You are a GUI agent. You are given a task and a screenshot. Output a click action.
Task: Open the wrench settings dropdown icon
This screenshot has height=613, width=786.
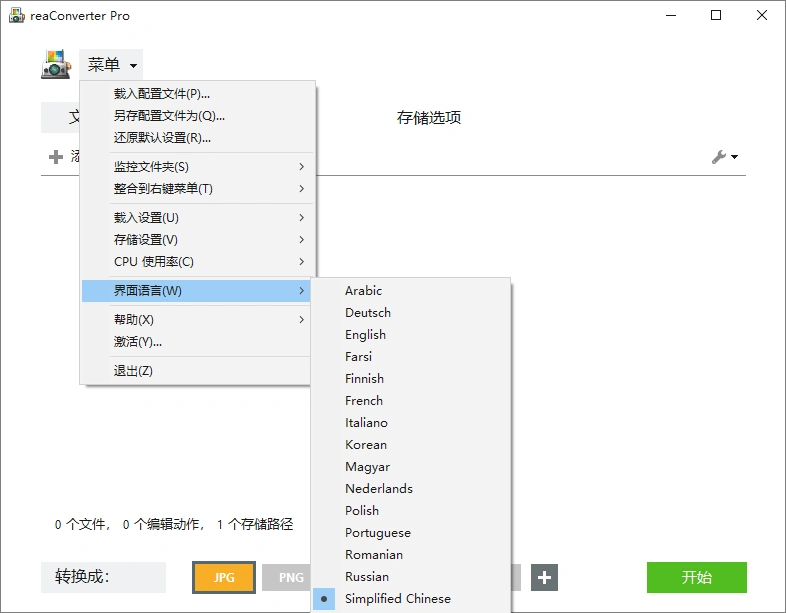(723, 157)
